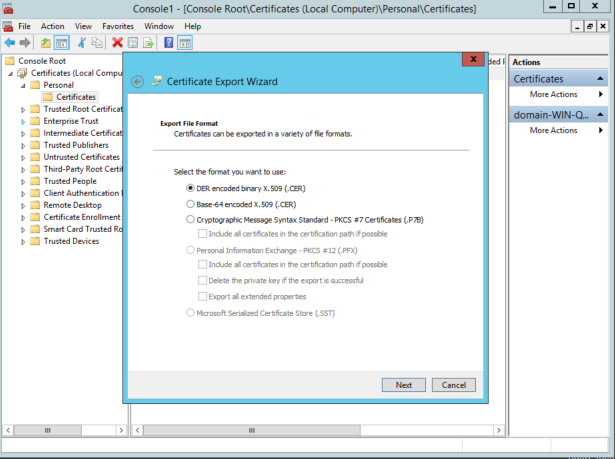Expand the Enterprise Trust tree node
615x459 pixels.
pyautogui.click(x=23, y=122)
